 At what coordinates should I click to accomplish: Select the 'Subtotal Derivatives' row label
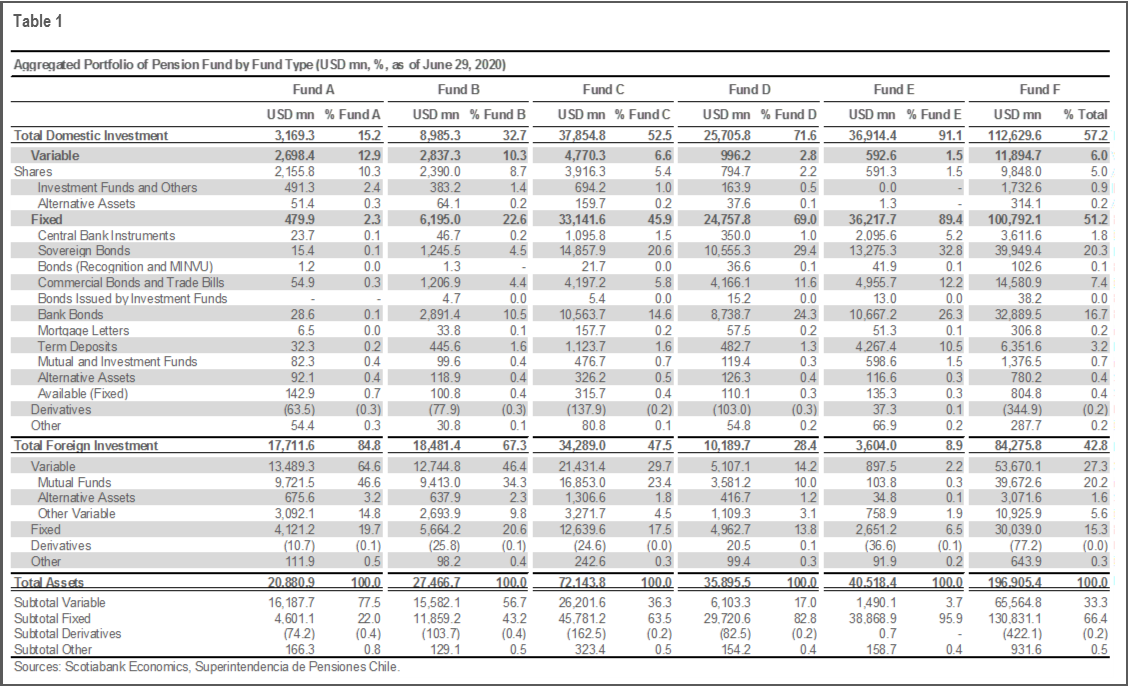click(x=67, y=634)
